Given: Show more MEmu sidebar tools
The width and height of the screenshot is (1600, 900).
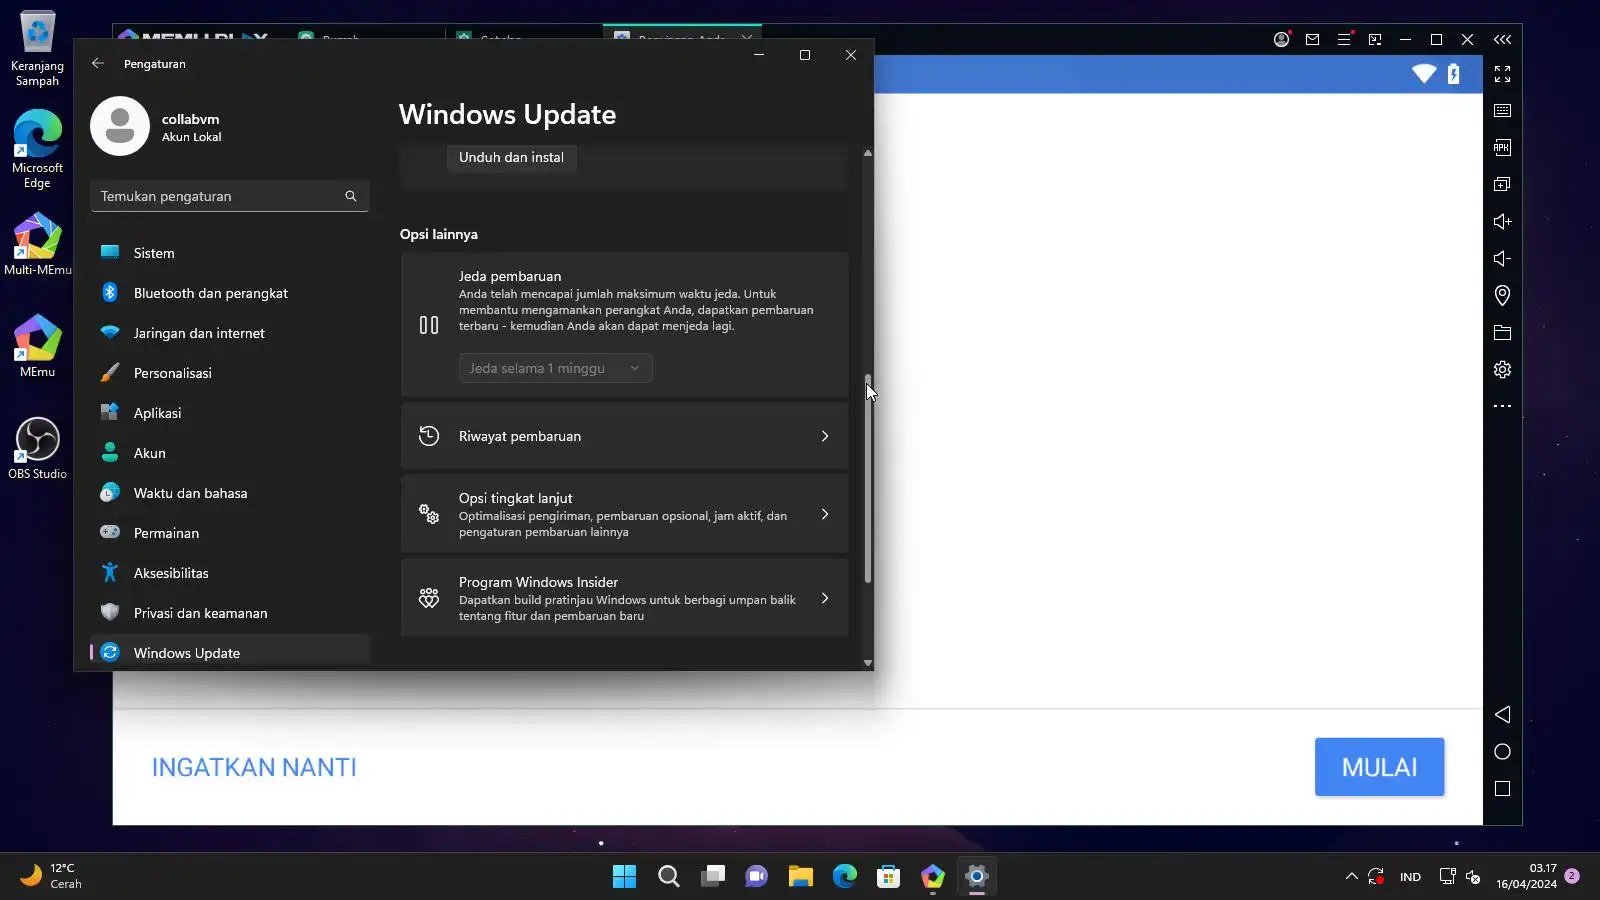Looking at the screenshot, I should pyautogui.click(x=1502, y=406).
